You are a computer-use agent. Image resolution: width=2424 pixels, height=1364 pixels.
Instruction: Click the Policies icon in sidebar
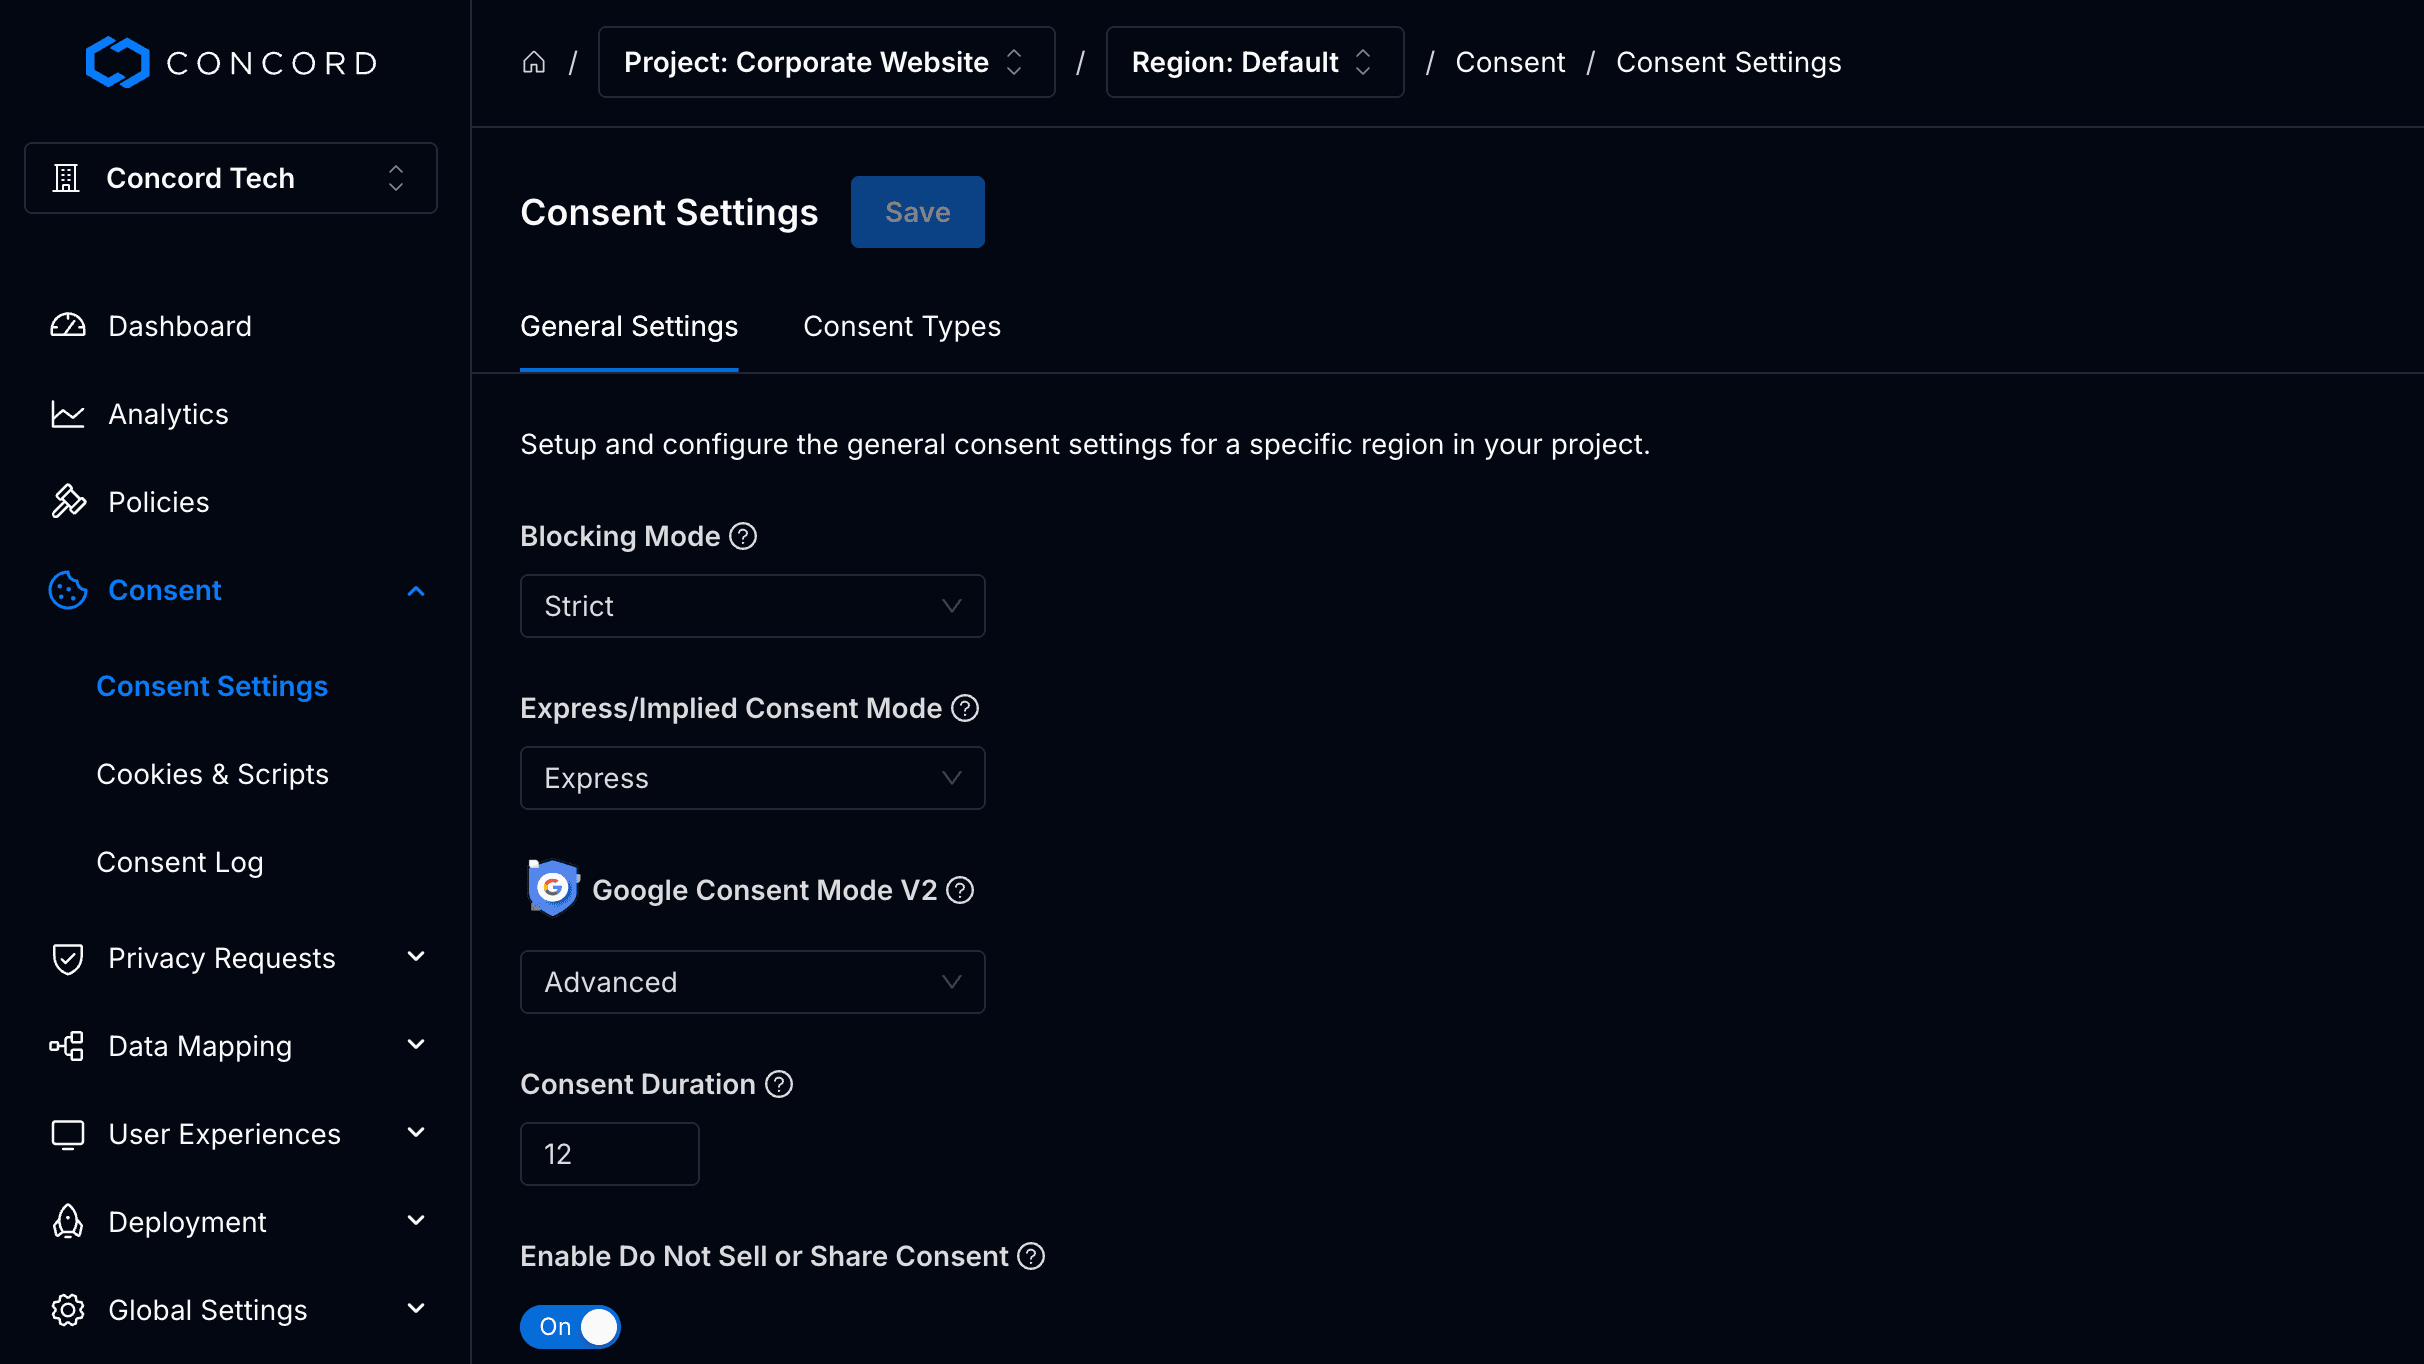point(66,501)
